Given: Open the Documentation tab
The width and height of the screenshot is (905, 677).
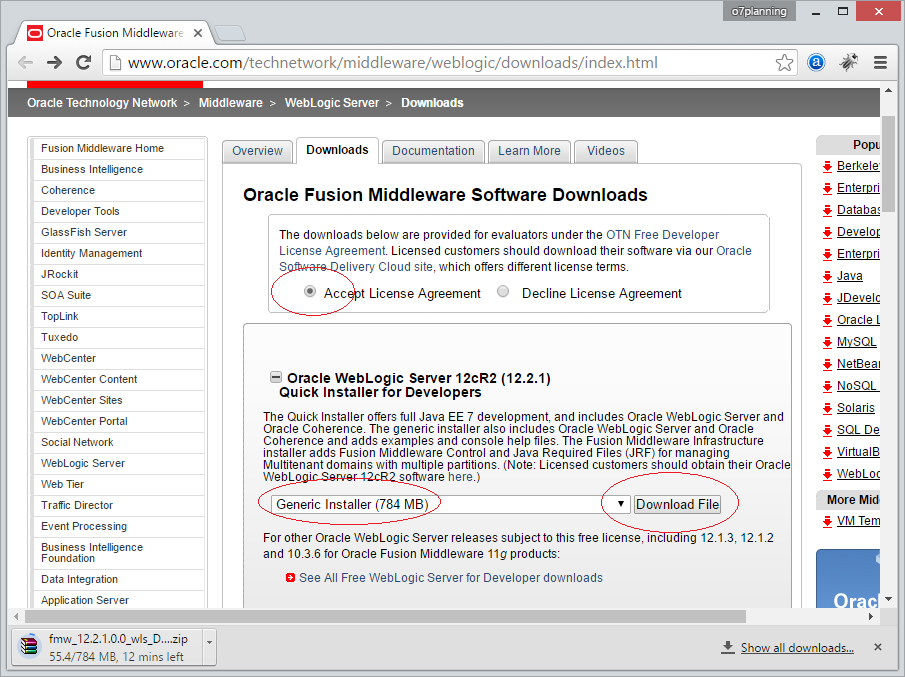Looking at the screenshot, I should coord(433,151).
